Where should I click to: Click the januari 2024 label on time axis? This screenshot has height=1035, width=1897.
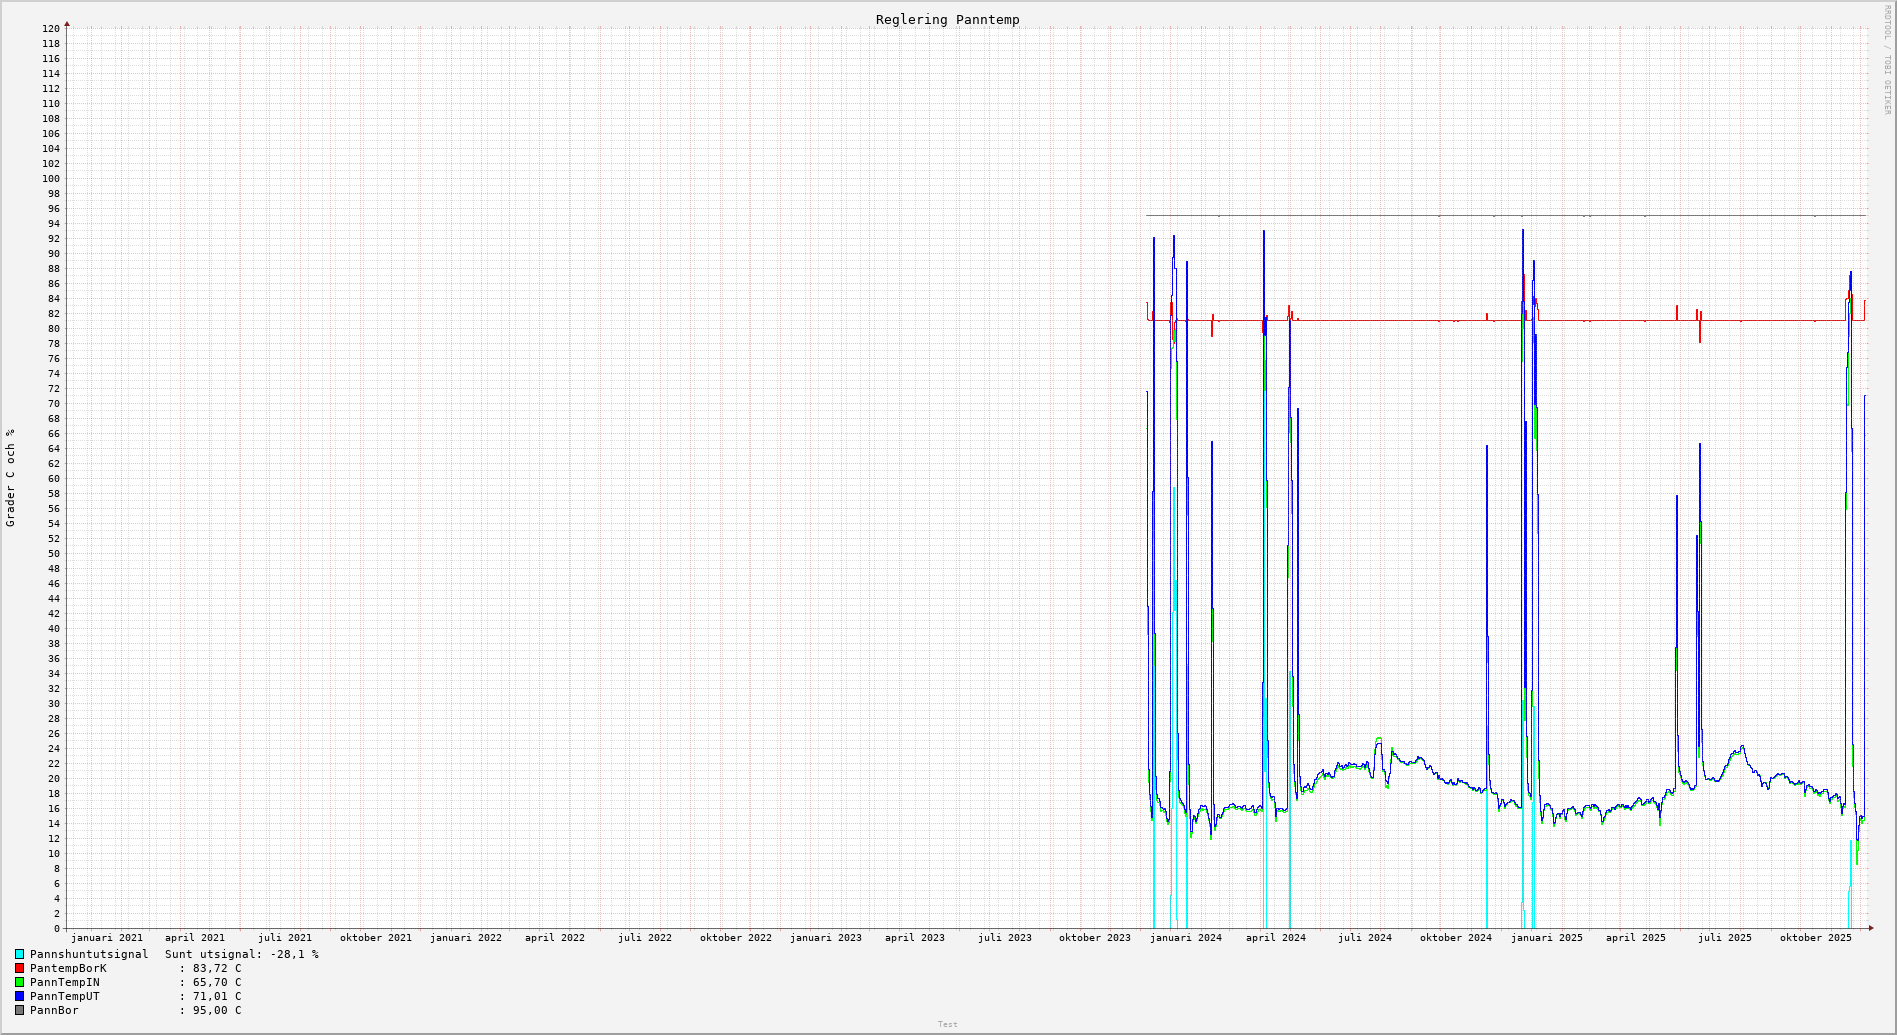1185,938
